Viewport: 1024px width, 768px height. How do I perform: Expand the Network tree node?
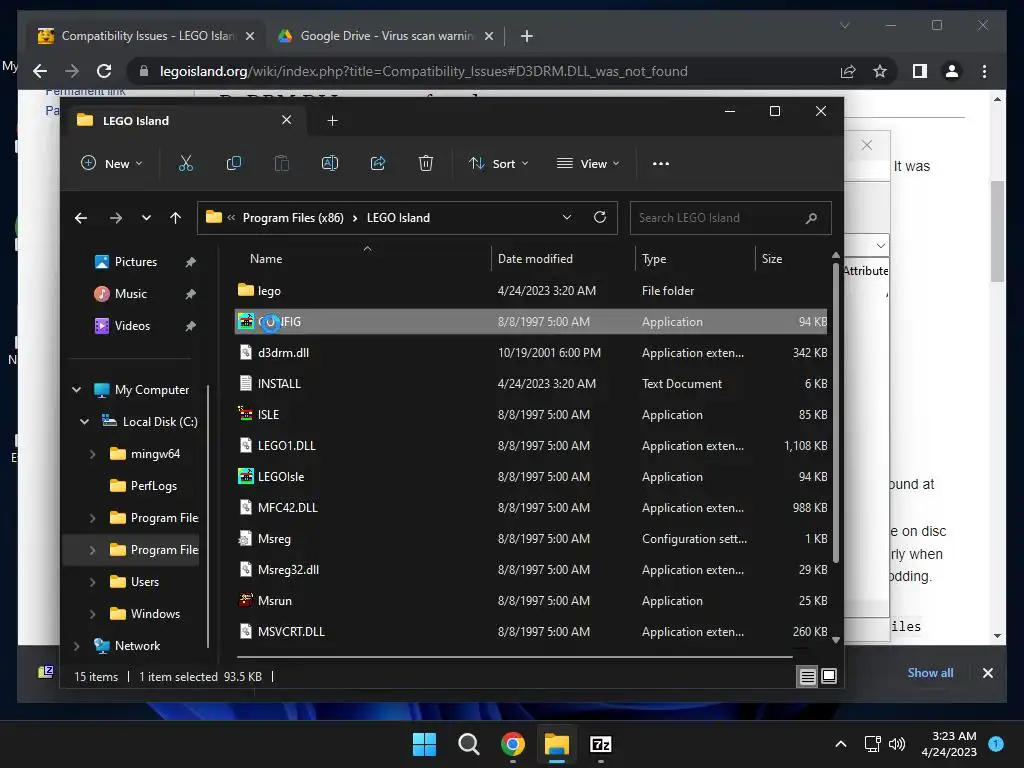76,646
